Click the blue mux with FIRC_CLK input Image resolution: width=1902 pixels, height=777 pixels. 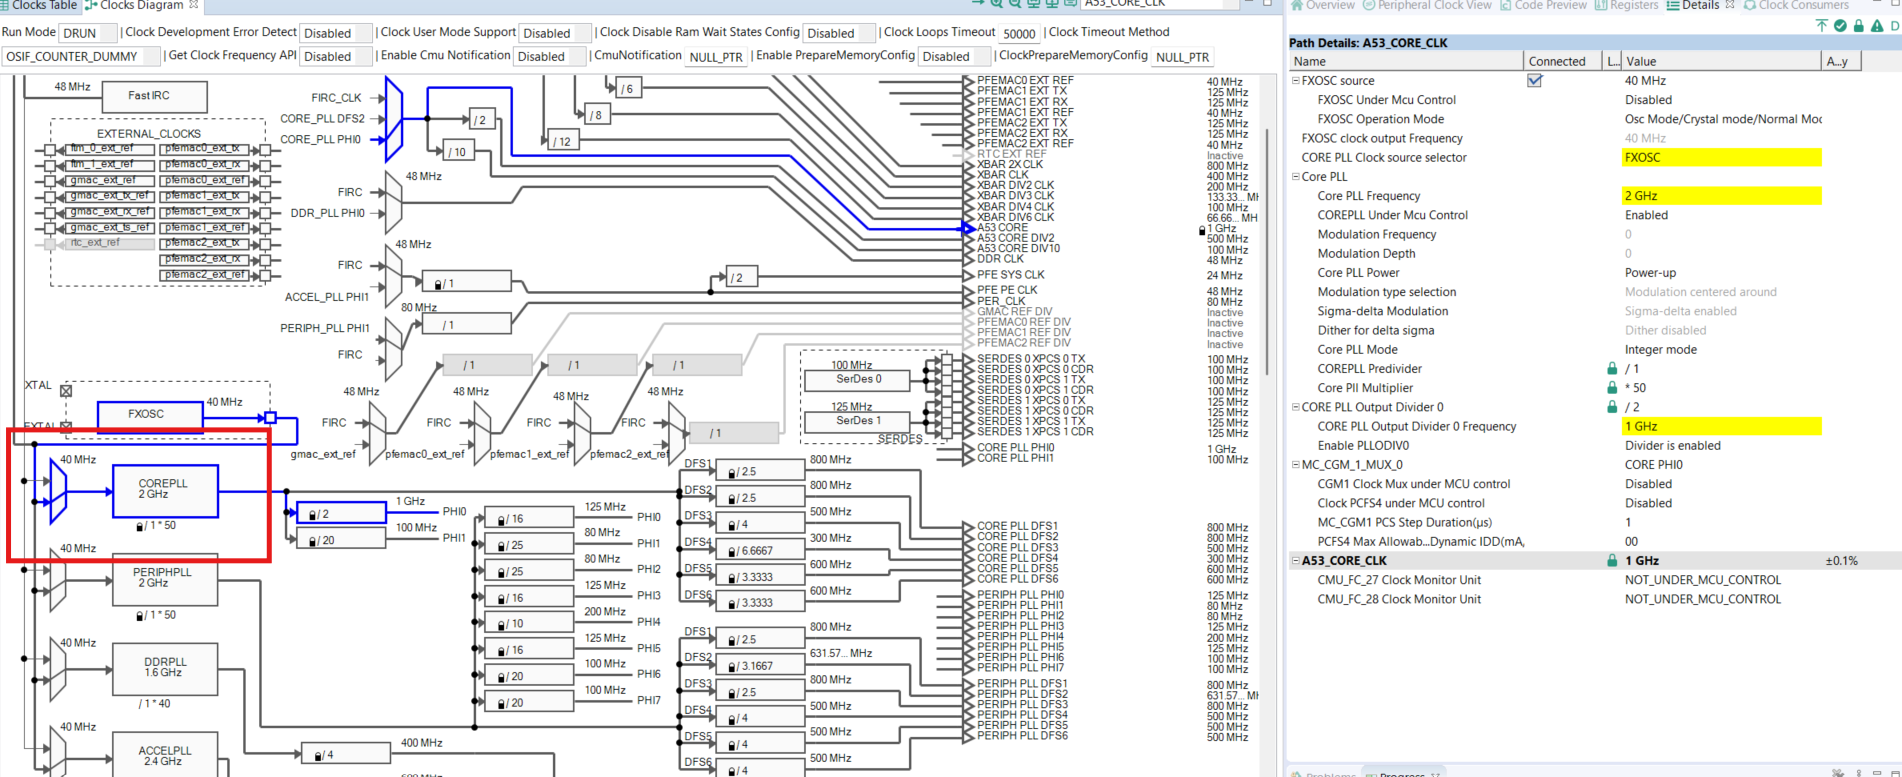394,119
